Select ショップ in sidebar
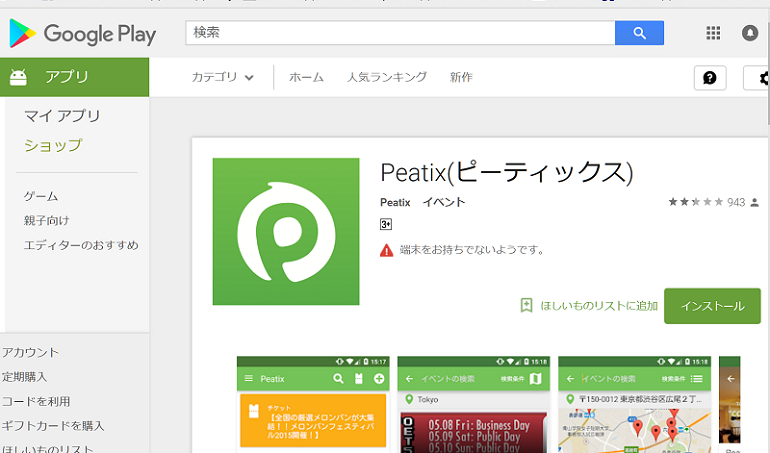 tap(53, 145)
